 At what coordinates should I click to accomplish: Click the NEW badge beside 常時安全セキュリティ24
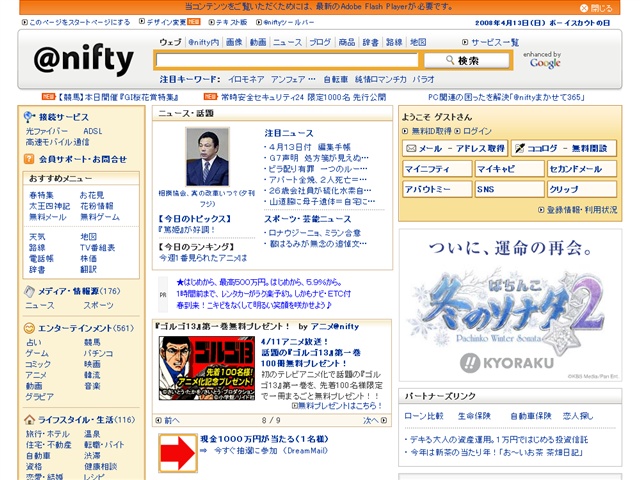[x=210, y=96]
